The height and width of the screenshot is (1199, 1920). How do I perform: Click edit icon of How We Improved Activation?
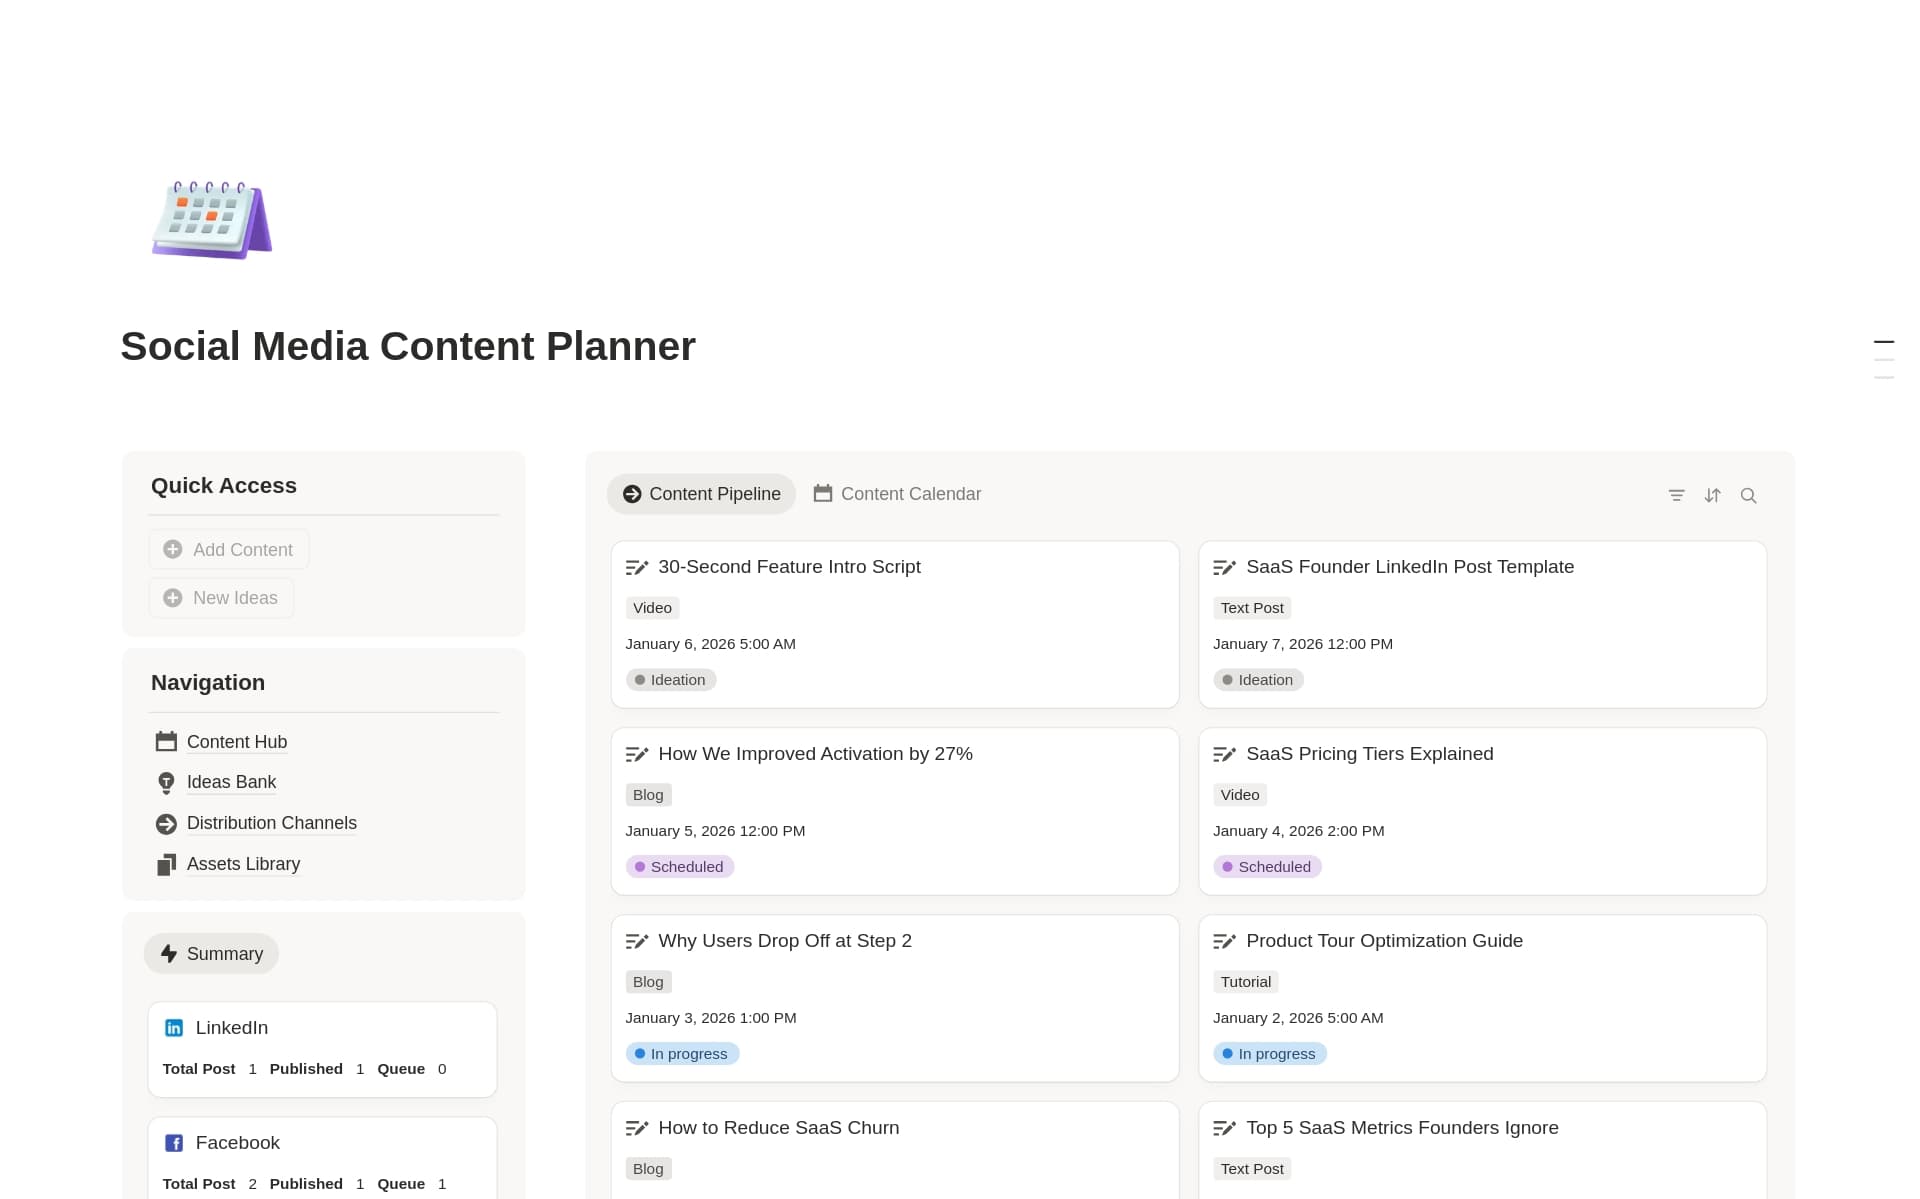[x=637, y=754]
